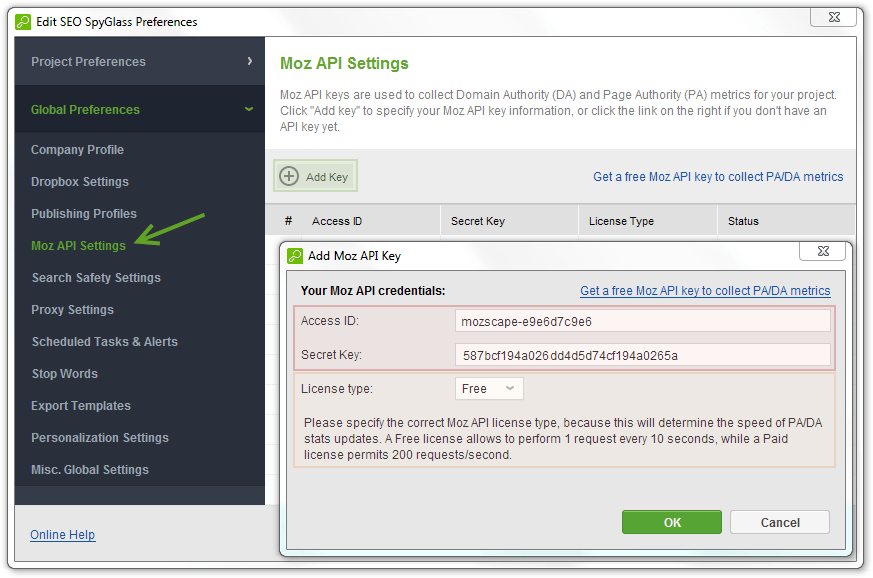Click the Add Moz API Key dialog icon
This screenshot has height=578, width=873.
295,256
